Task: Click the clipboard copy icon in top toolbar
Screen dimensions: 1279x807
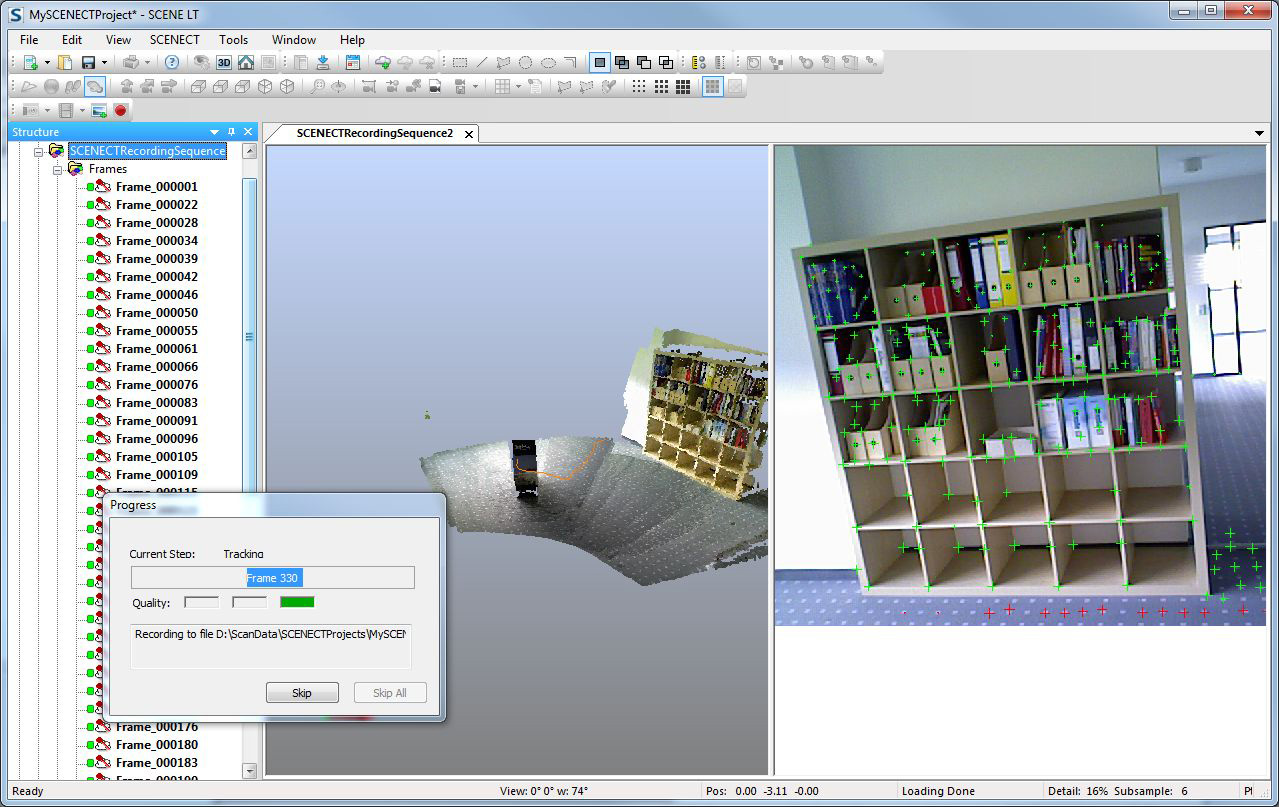Action: (x=300, y=62)
